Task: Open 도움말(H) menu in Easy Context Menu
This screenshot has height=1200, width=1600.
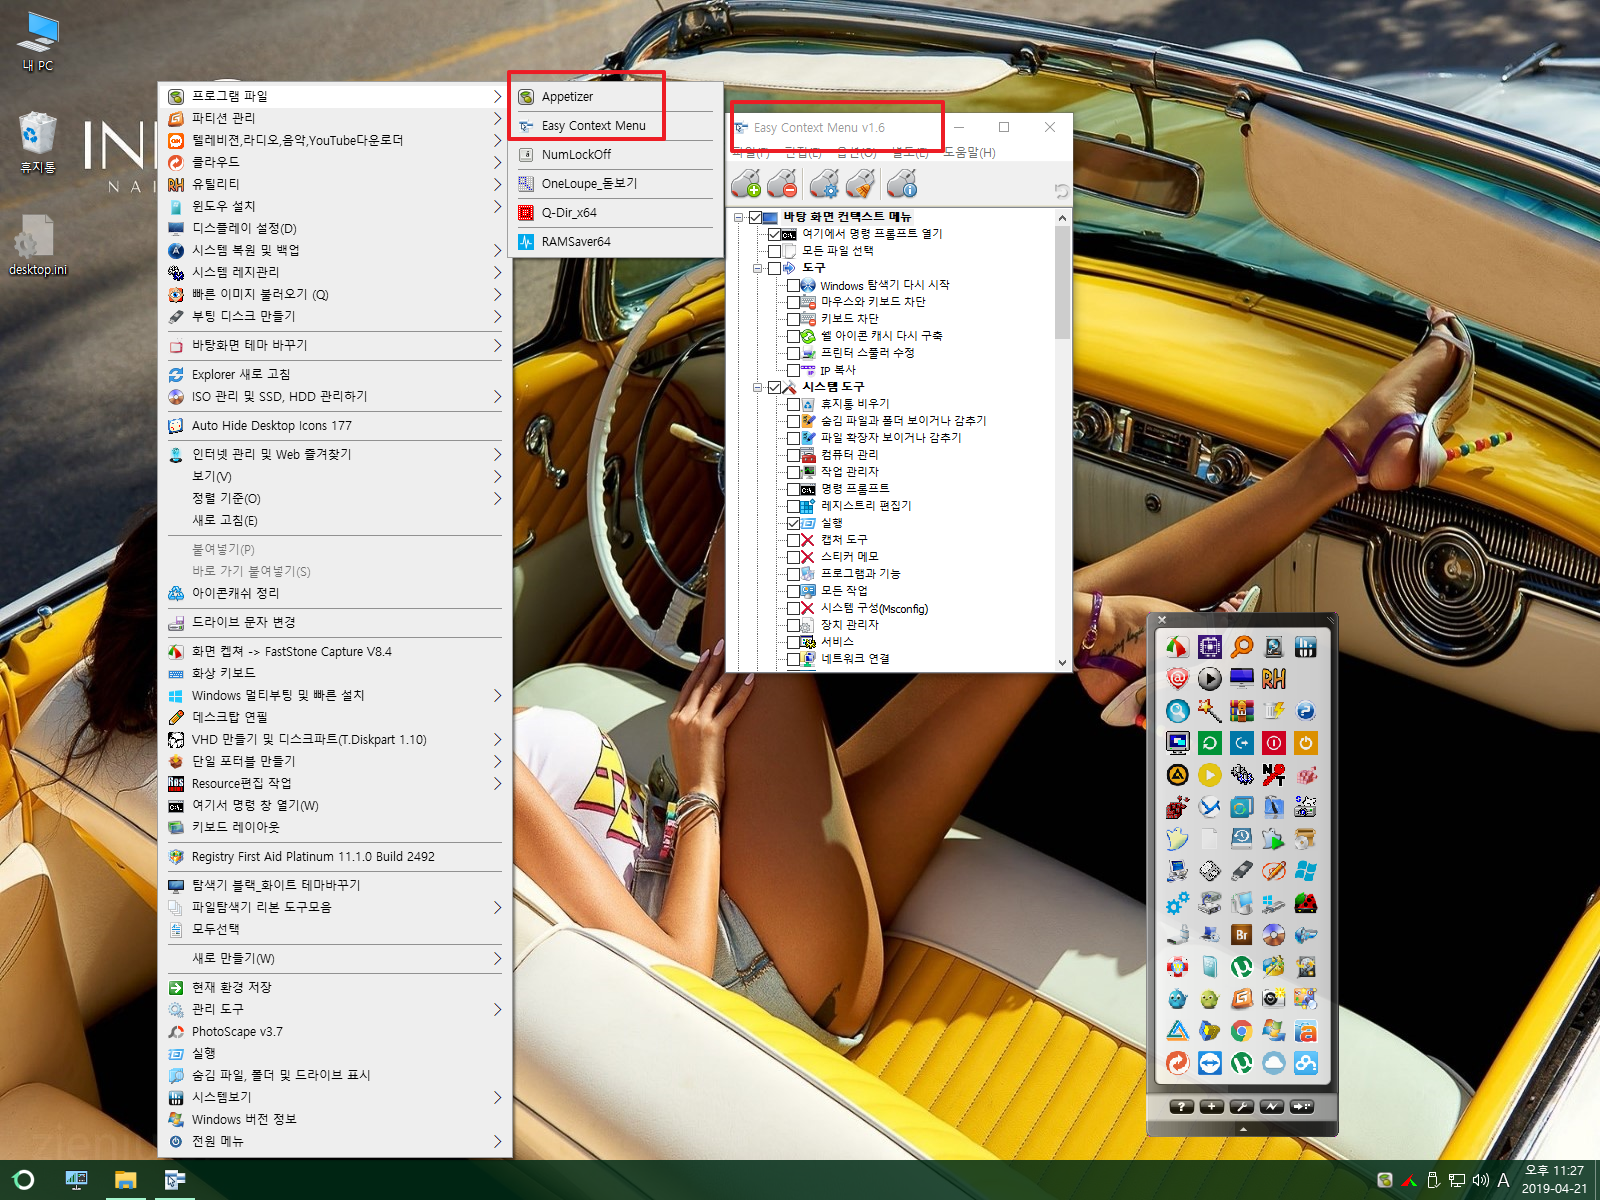Action: (x=969, y=153)
